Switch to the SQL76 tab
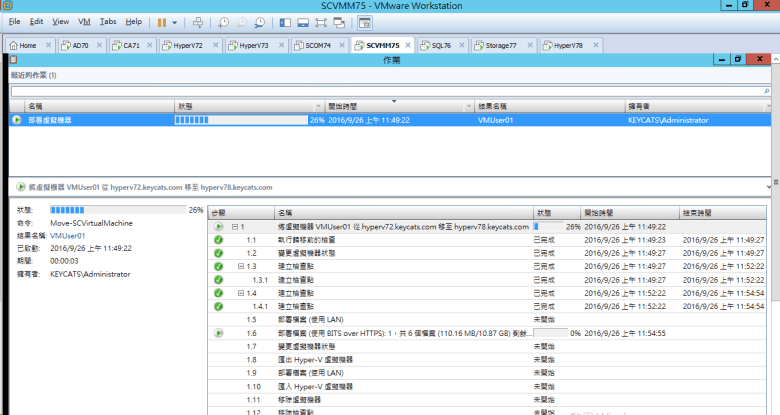The height and width of the screenshot is (415, 780). click(x=435, y=45)
